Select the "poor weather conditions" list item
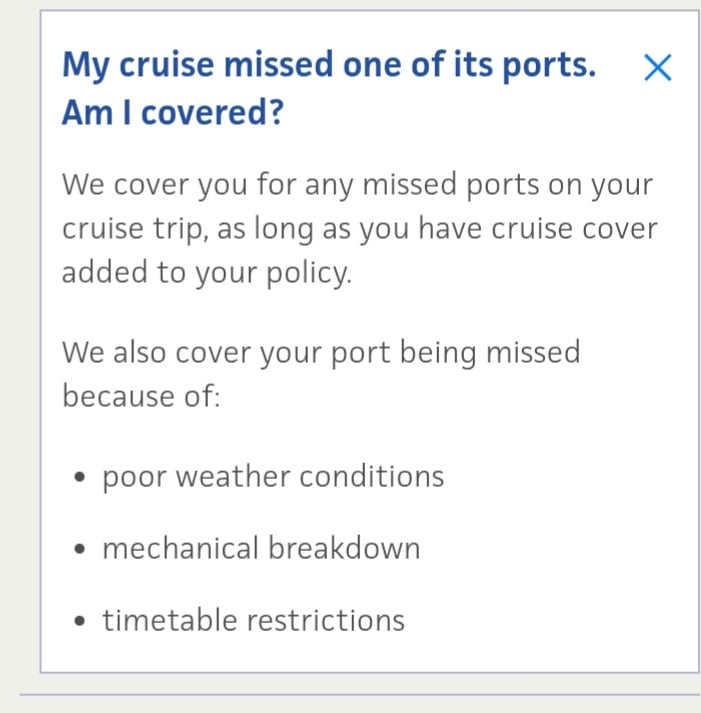Viewport: 701px width, 713px height. [x=273, y=476]
